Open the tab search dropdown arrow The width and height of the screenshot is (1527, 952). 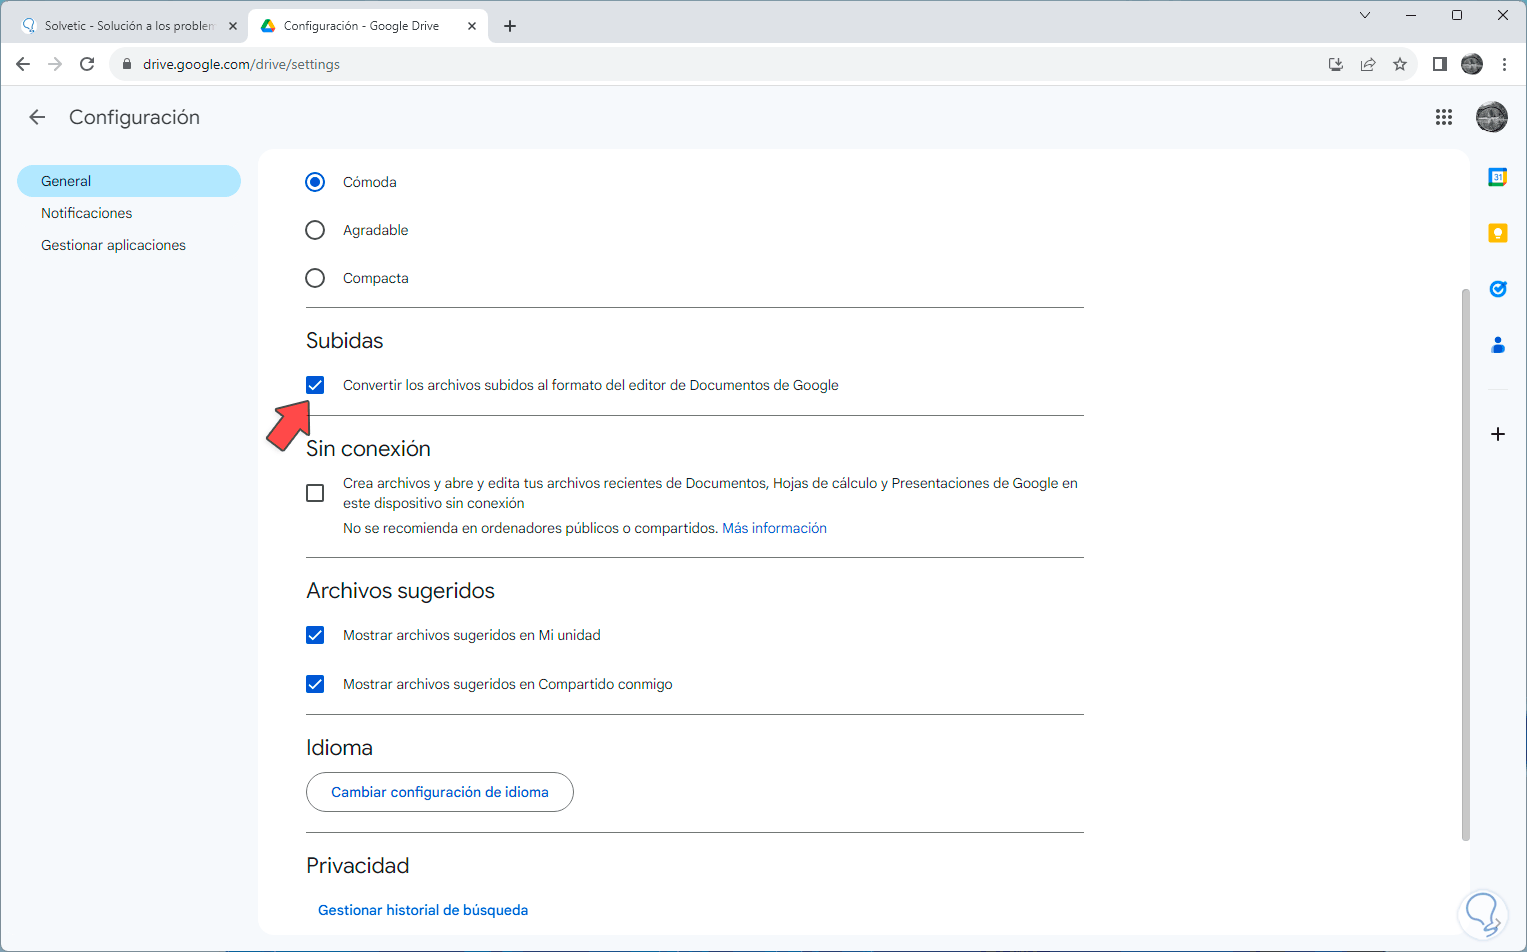[x=1364, y=15]
